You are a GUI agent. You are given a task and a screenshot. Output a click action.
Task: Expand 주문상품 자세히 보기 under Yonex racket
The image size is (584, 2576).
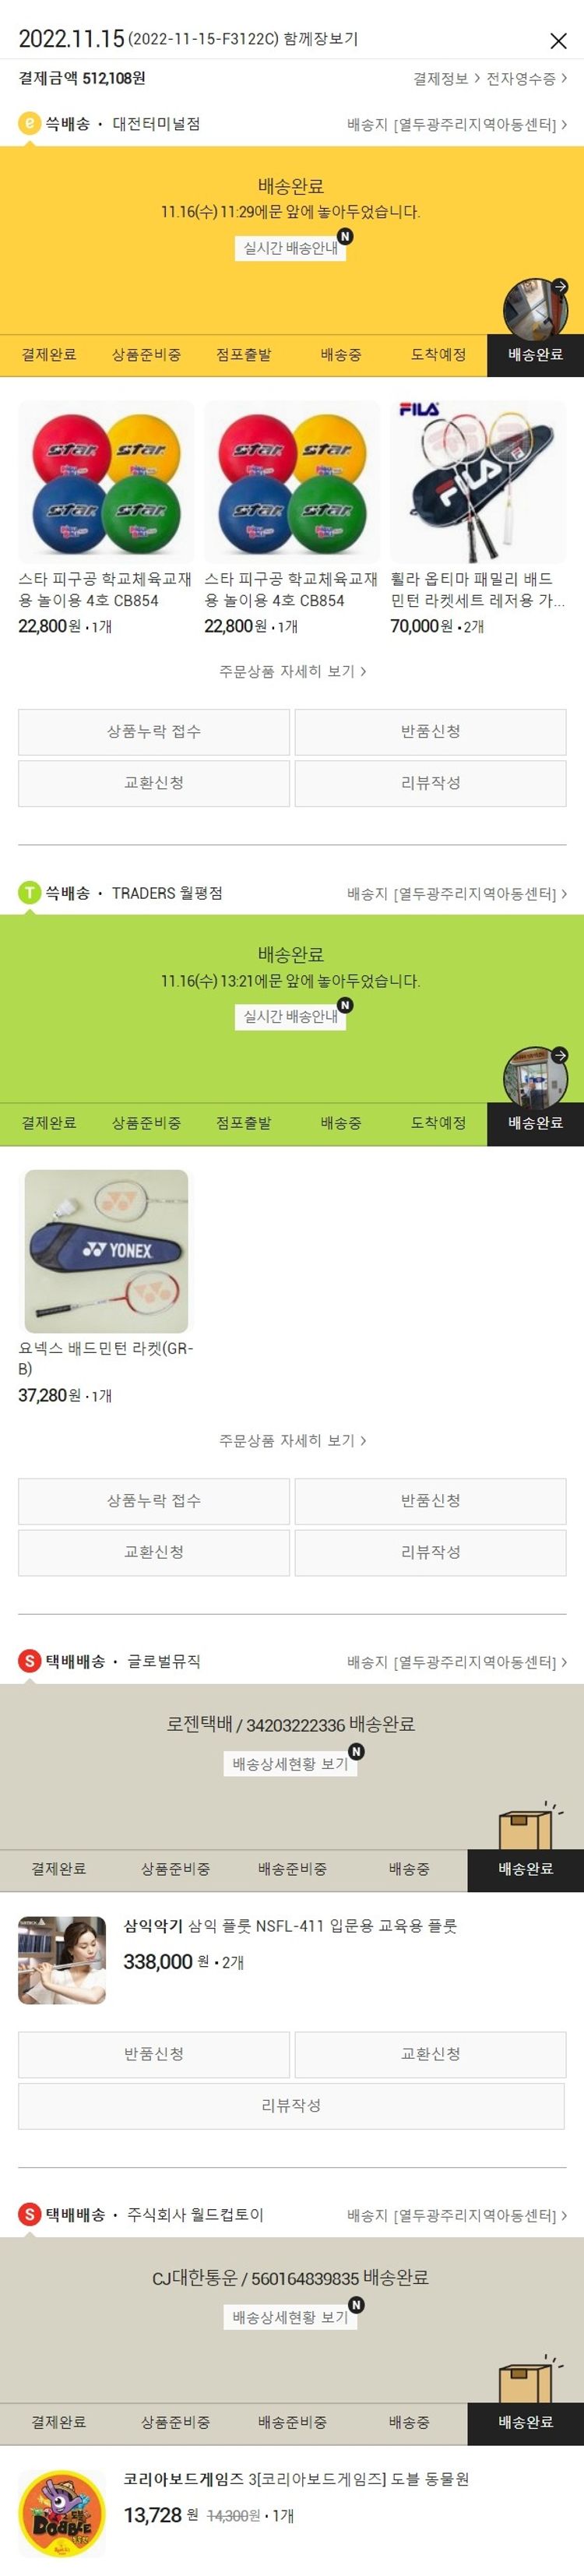pyautogui.click(x=292, y=1440)
